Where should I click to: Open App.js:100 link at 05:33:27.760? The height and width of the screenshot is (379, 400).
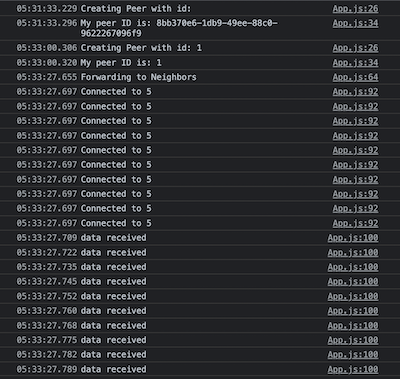353,311
